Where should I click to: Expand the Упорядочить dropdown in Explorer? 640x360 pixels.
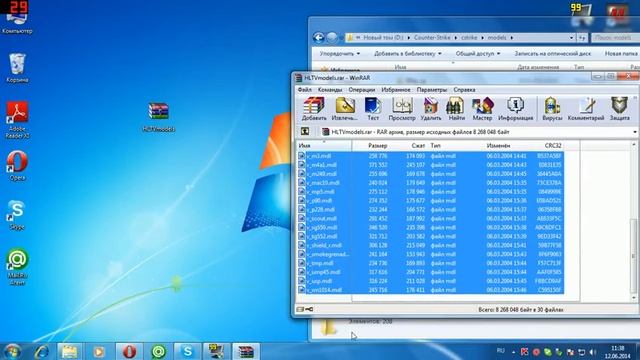click(340, 53)
